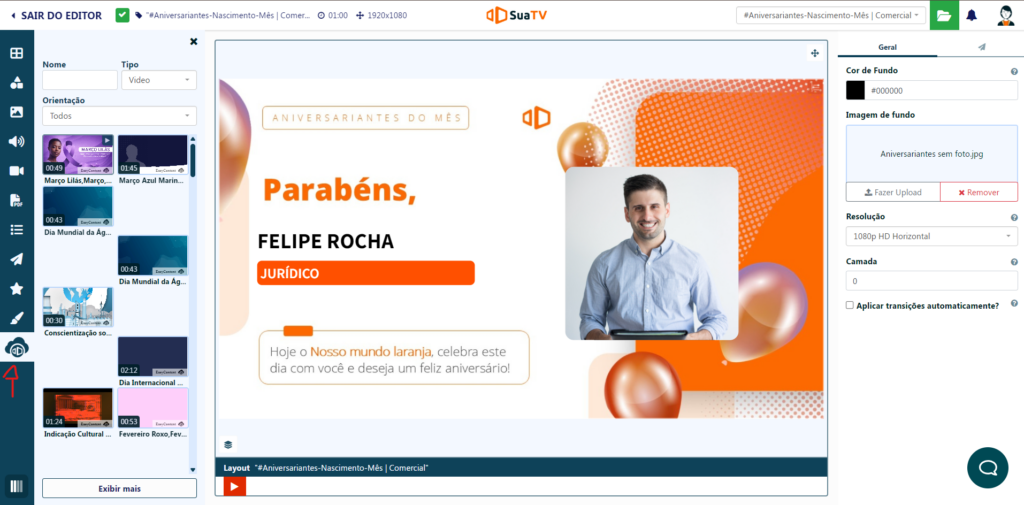Open the PDF file icon in sidebar
This screenshot has height=505, width=1024.
coord(16,200)
